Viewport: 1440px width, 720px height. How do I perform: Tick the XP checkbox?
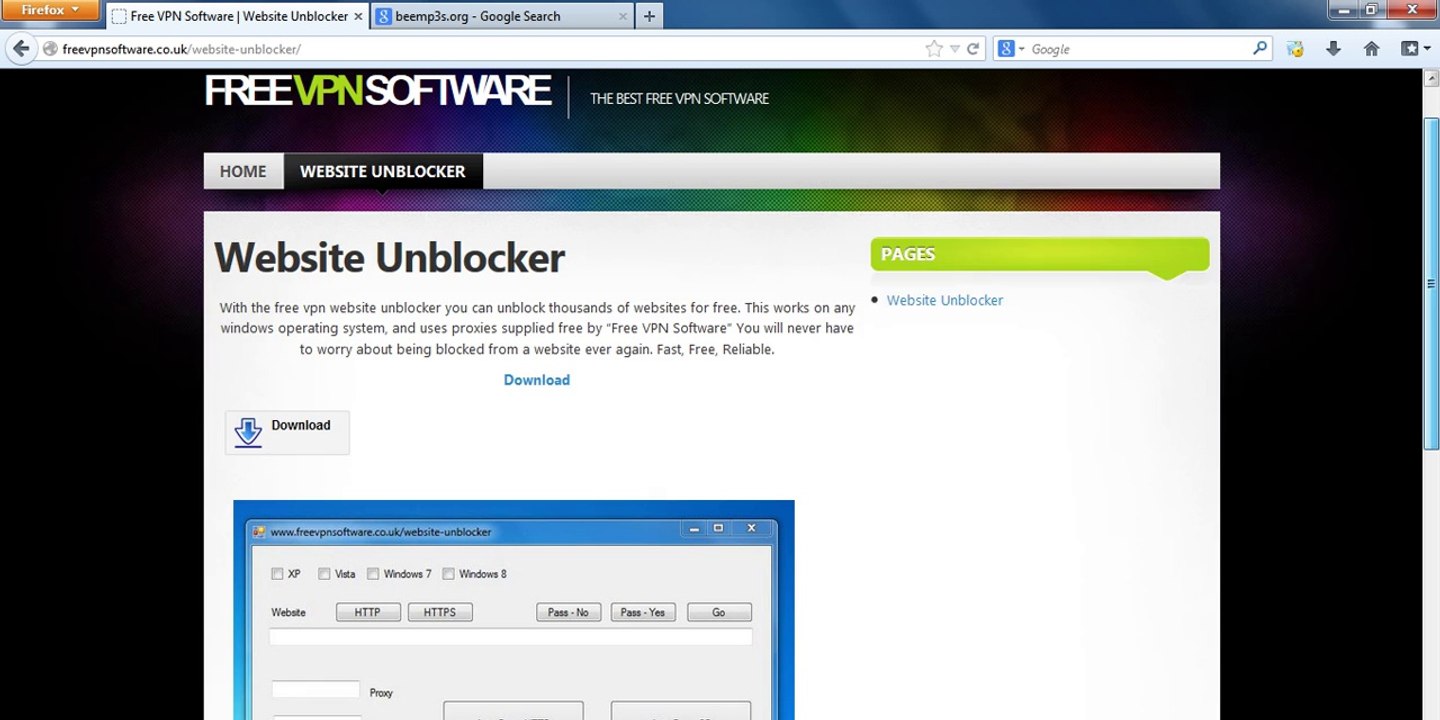277,574
